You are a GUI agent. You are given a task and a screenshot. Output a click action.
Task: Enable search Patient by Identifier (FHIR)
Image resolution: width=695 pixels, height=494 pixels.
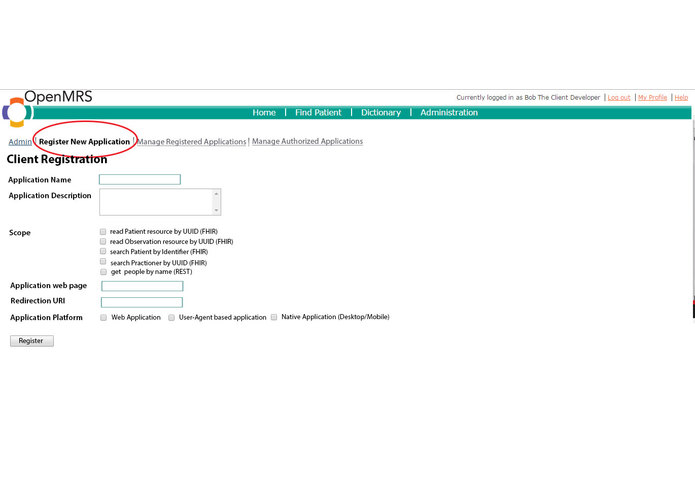coord(103,251)
